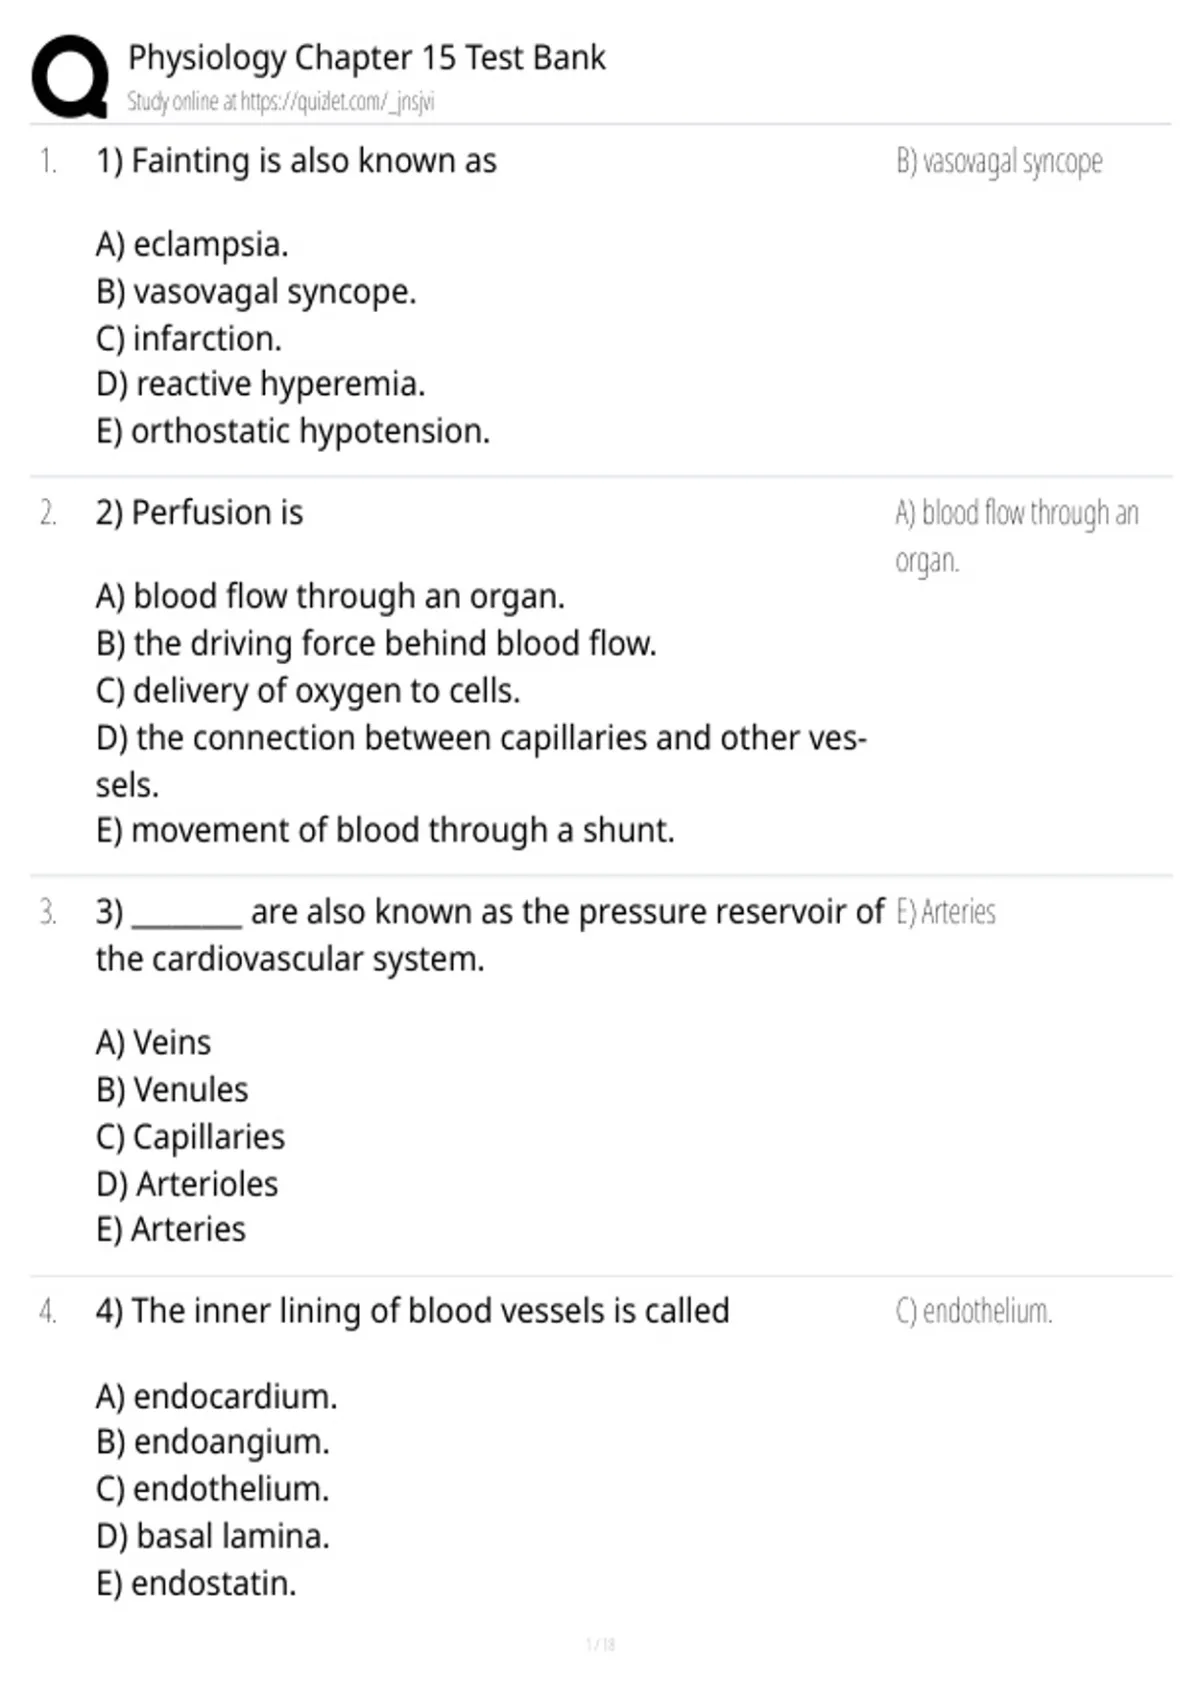Image resolution: width=1200 pixels, height=1700 pixels.
Task: Click the Quizlet Q logo icon
Action: (x=70, y=77)
